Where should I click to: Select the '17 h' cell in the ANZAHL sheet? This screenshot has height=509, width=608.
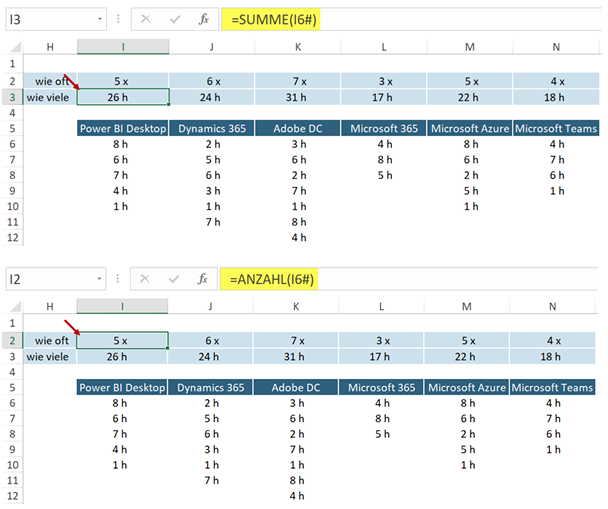pos(381,357)
